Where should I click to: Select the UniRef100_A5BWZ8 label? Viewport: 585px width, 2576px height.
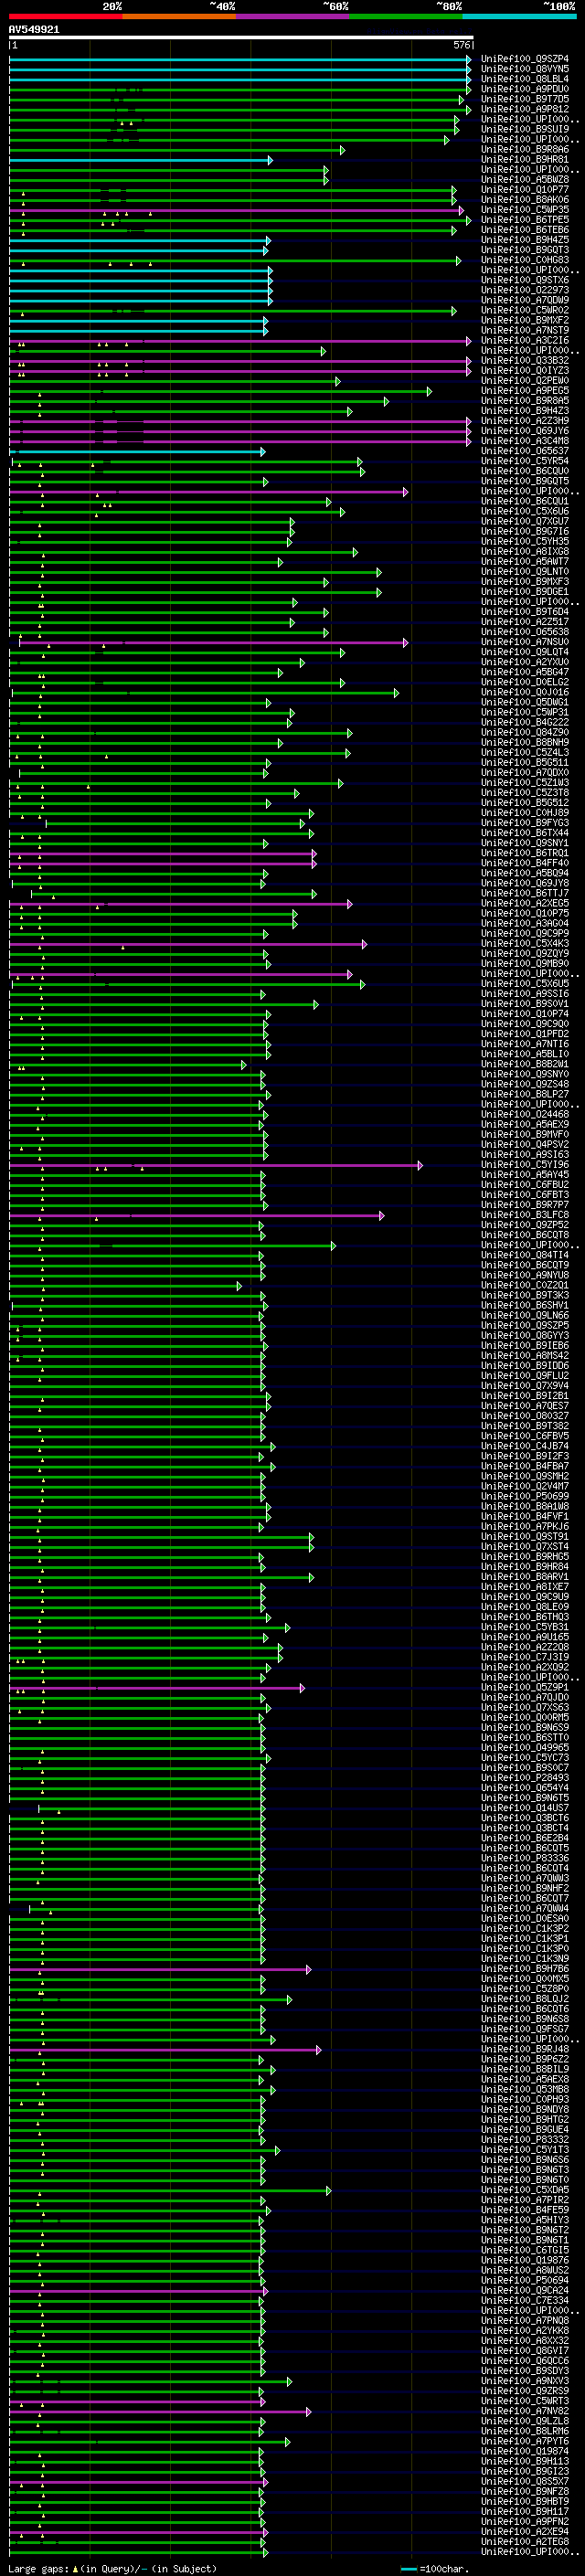click(x=525, y=180)
